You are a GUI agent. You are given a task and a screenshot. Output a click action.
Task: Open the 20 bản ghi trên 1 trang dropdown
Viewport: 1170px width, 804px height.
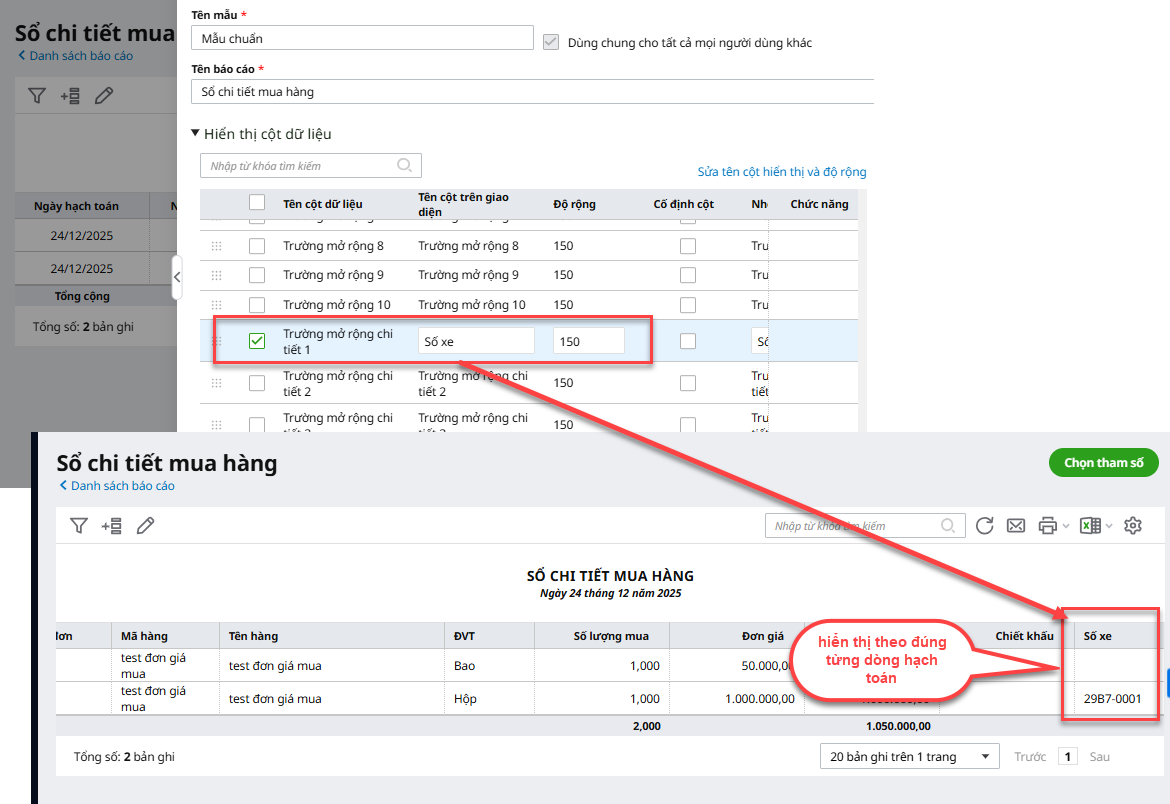(909, 757)
